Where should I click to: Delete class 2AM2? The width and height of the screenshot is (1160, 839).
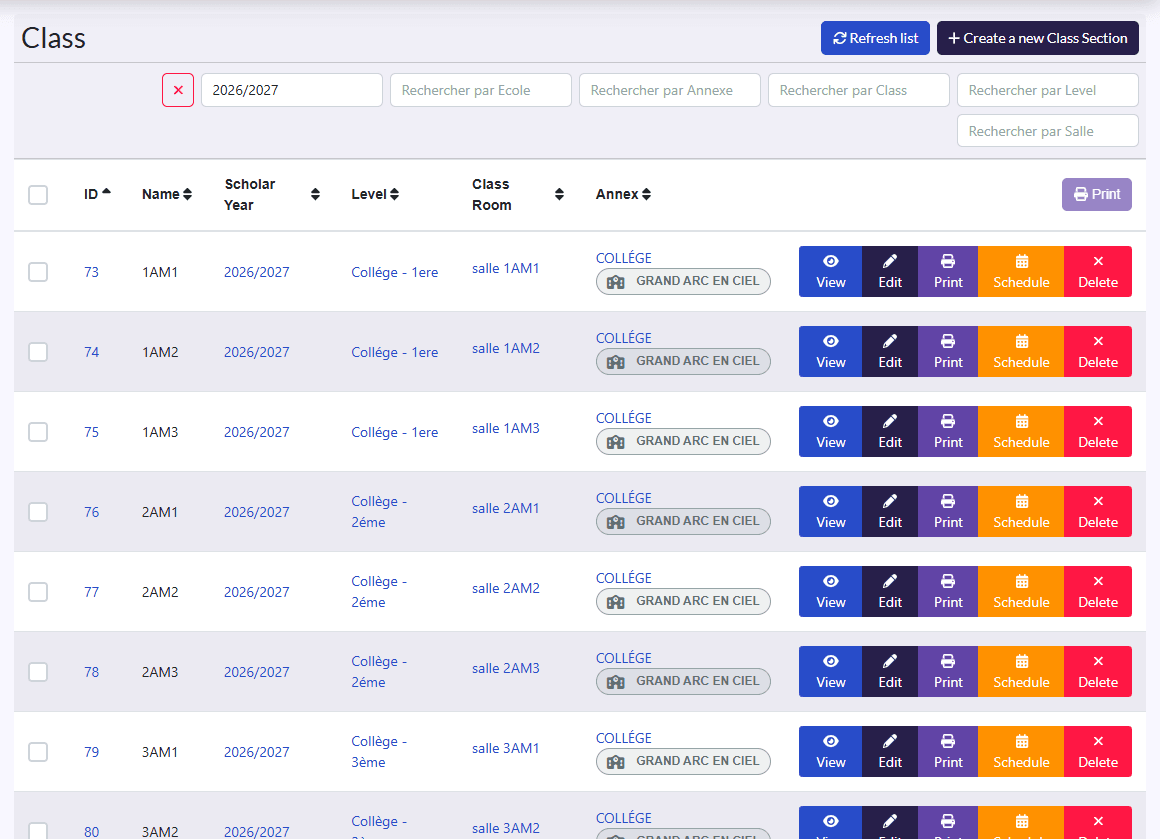click(1098, 591)
